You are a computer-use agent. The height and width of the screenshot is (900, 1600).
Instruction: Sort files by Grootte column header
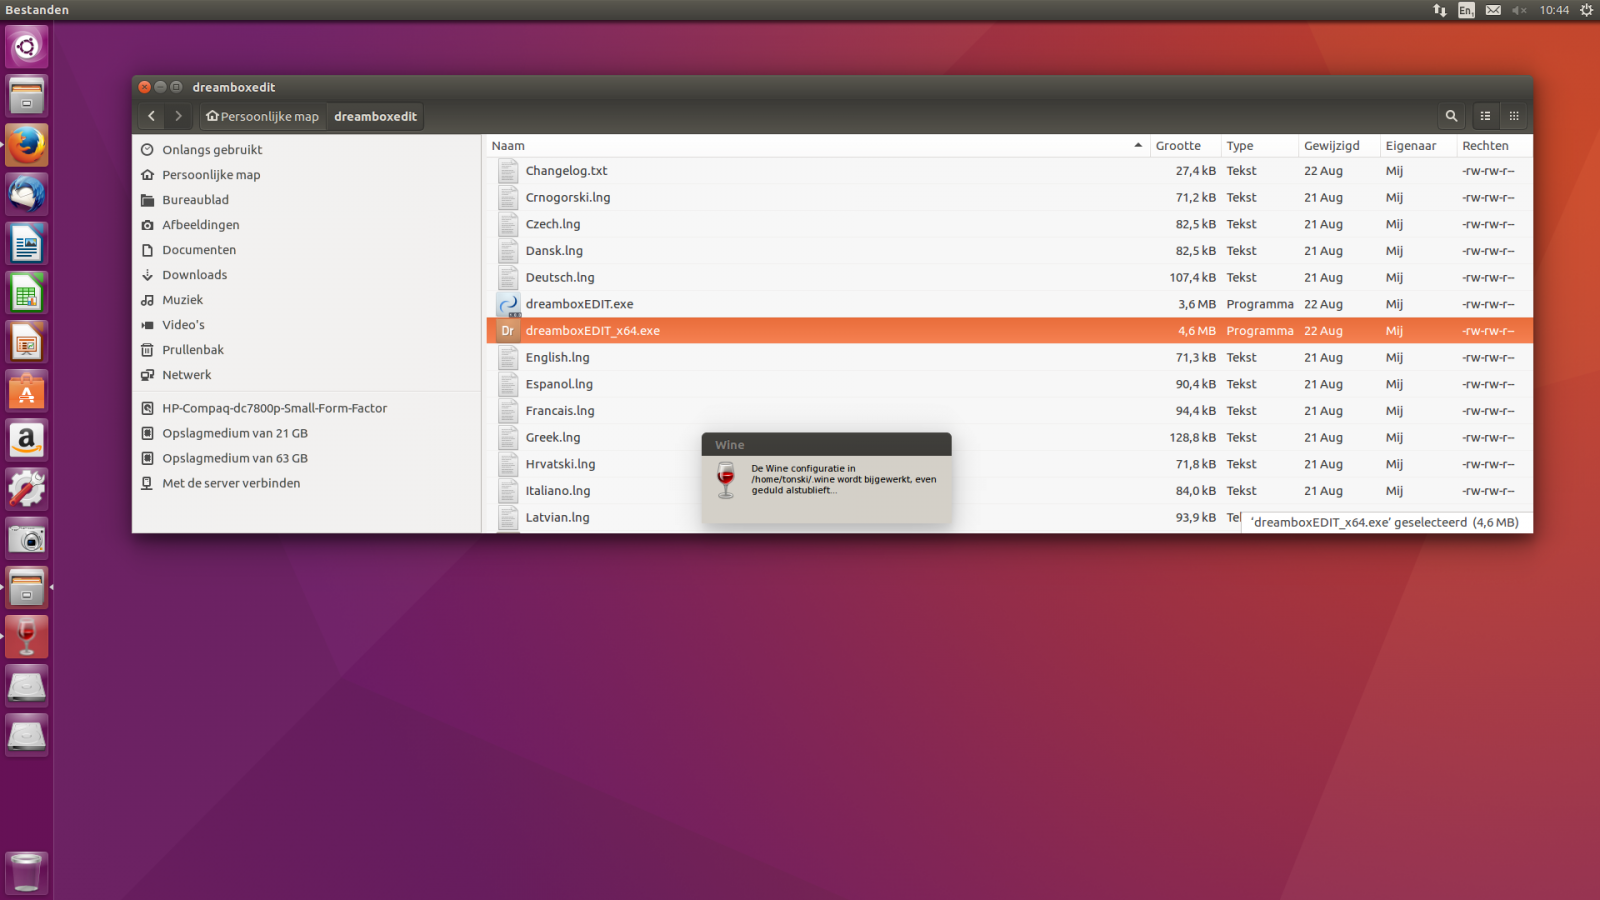[1178, 146]
